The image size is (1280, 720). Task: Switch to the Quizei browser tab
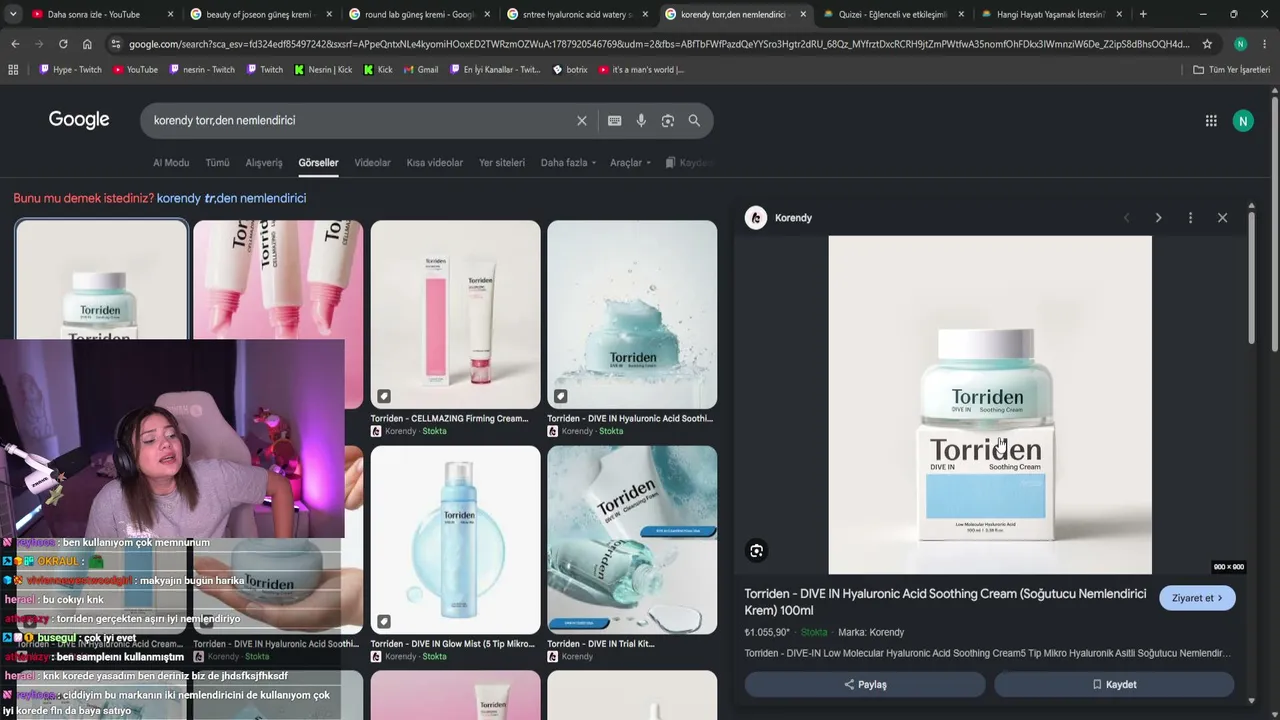pos(892,15)
